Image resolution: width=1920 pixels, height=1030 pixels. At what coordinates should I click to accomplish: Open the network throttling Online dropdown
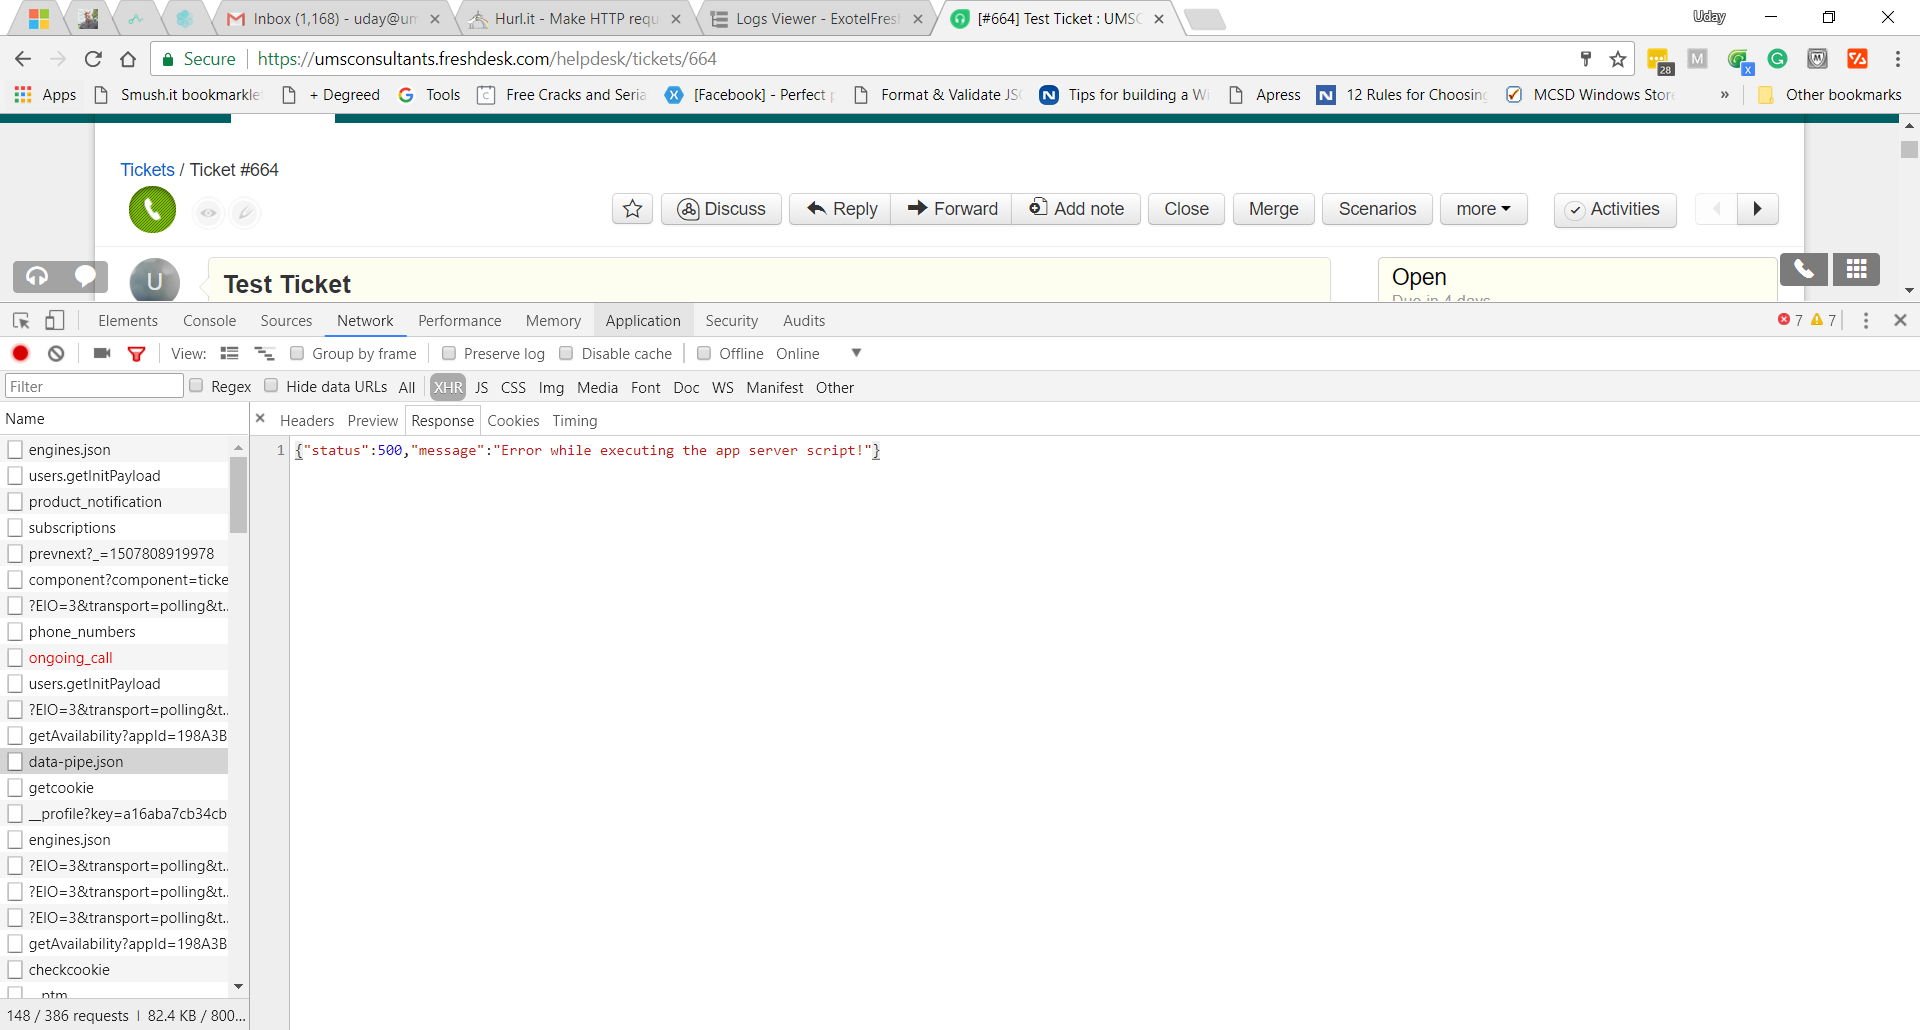click(x=818, y=353)
